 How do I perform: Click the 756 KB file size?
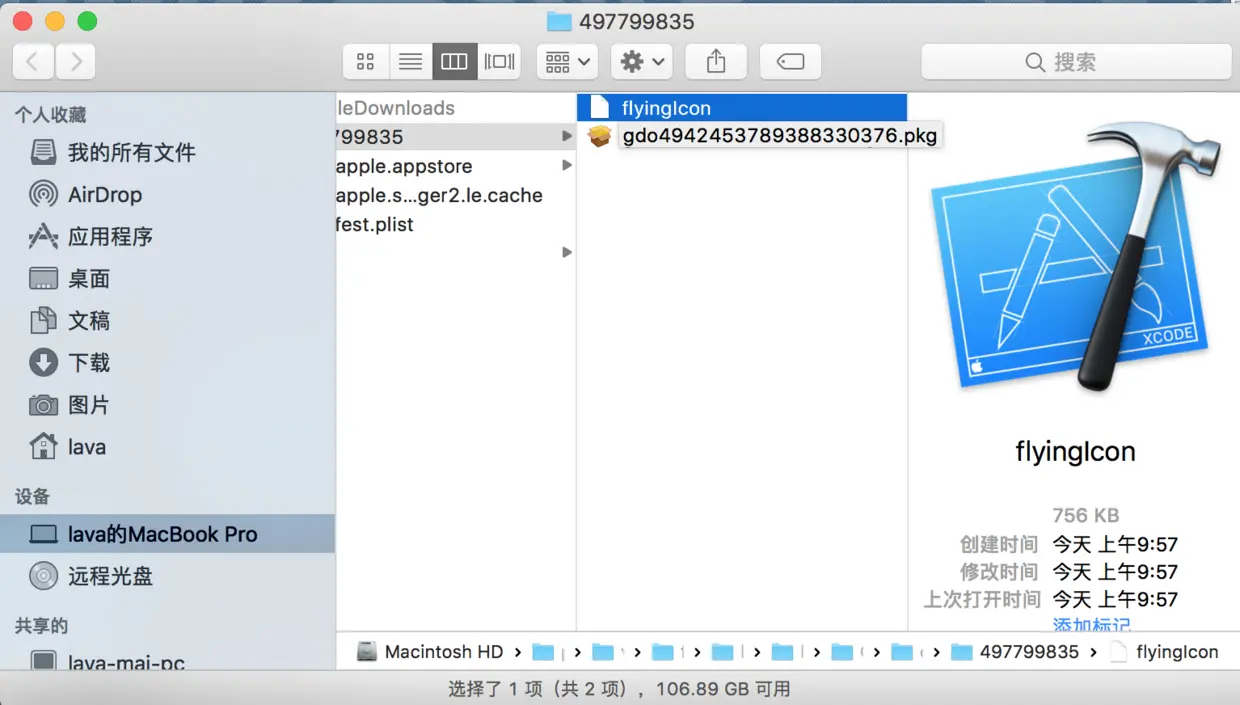click(1085, 515)
